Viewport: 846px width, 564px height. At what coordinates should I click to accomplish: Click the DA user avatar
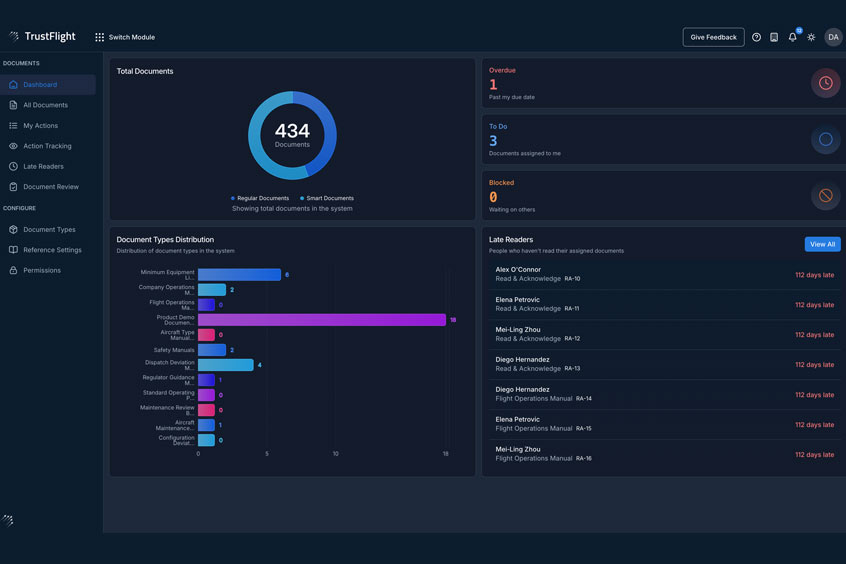[833, 37]
